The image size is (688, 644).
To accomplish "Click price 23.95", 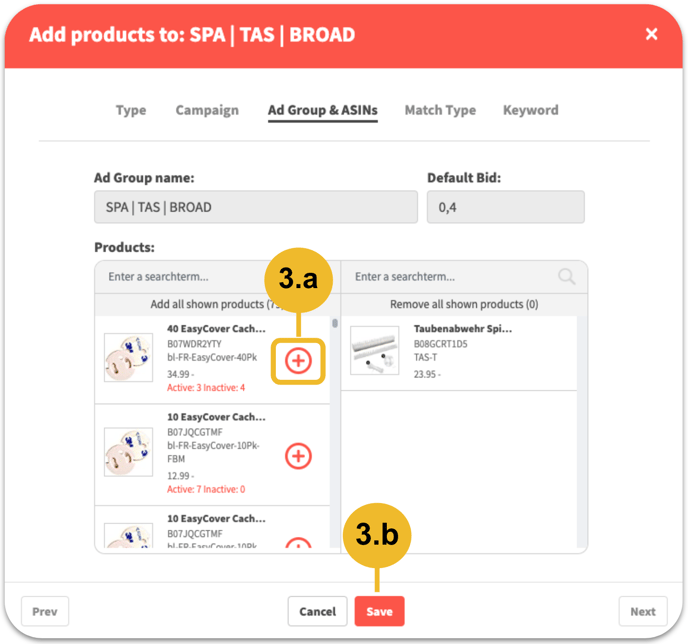I will point(427,374).
